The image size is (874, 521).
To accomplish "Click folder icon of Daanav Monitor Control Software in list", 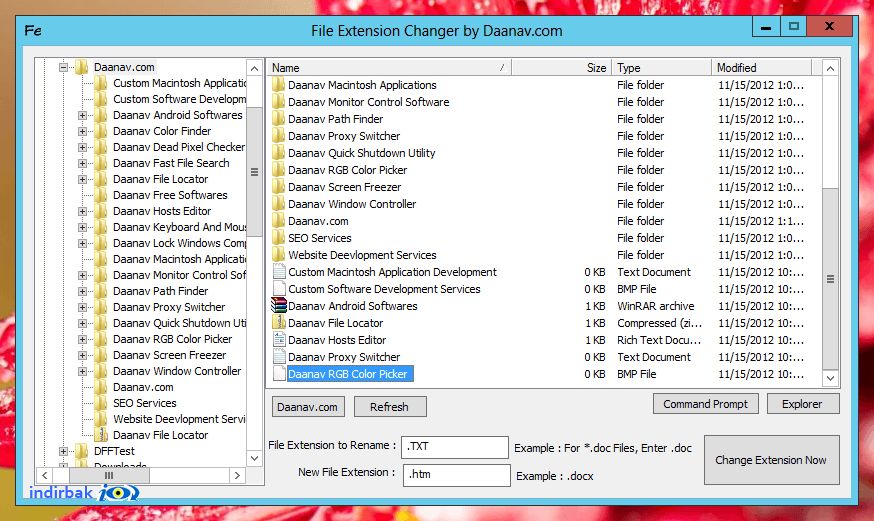I will coord(279,102).
